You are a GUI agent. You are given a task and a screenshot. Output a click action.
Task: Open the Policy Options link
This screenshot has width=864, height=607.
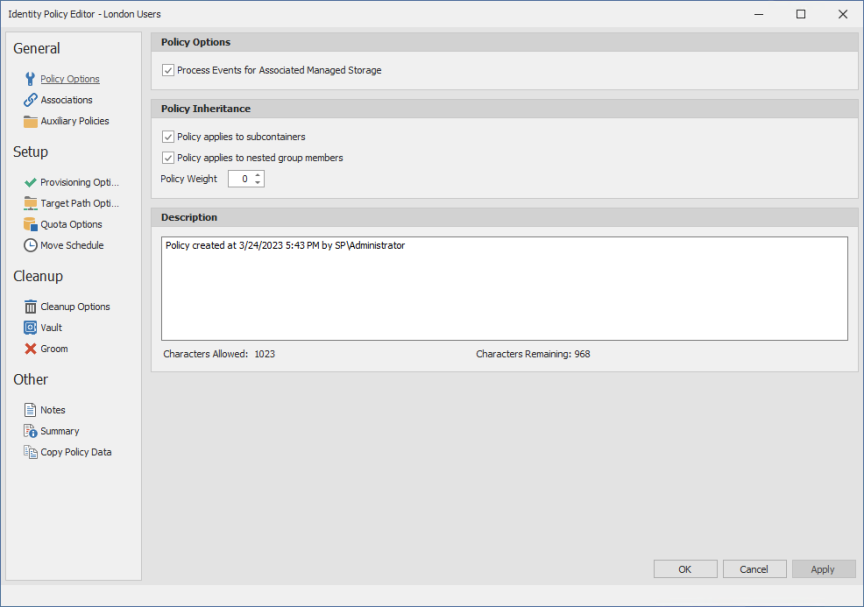click(70, 79)
